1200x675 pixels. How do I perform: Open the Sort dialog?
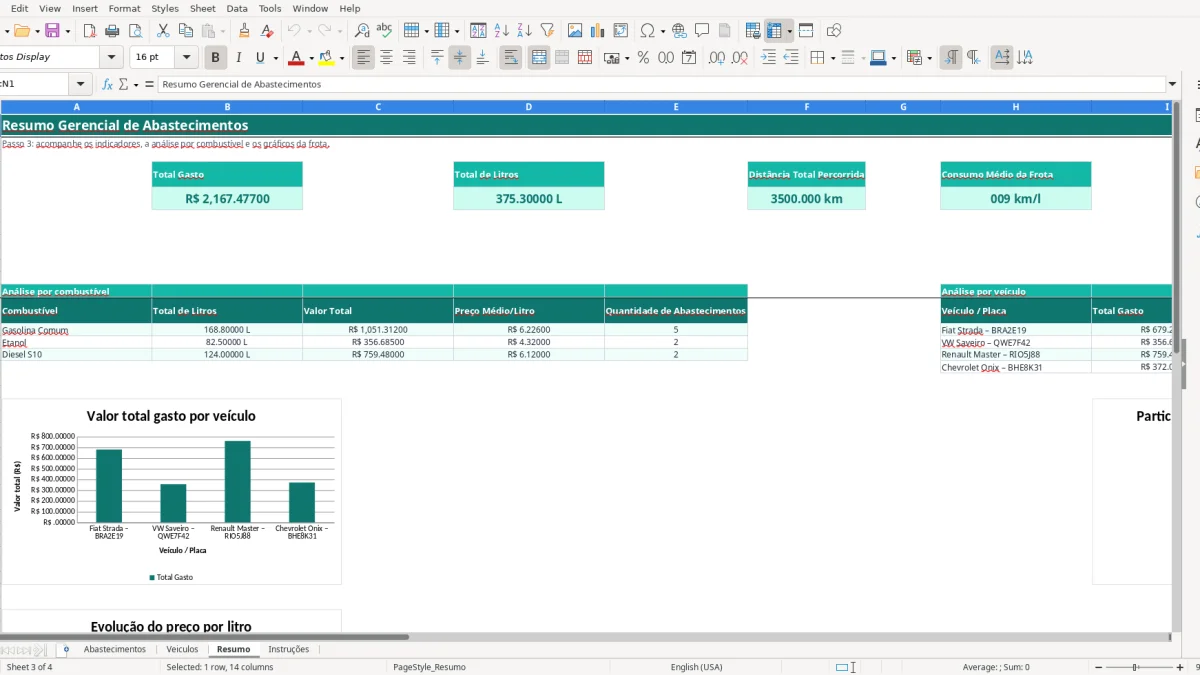(x=479, y=31)
